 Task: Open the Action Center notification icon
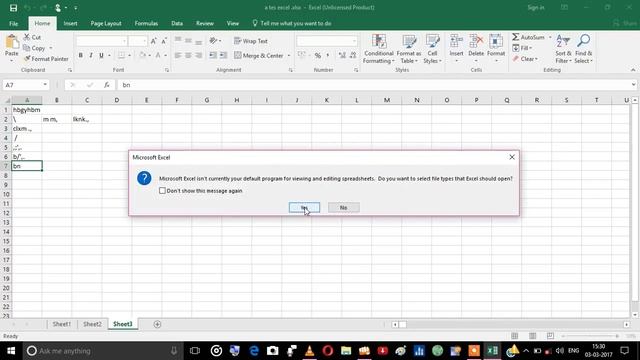click(x=624, y=351)
